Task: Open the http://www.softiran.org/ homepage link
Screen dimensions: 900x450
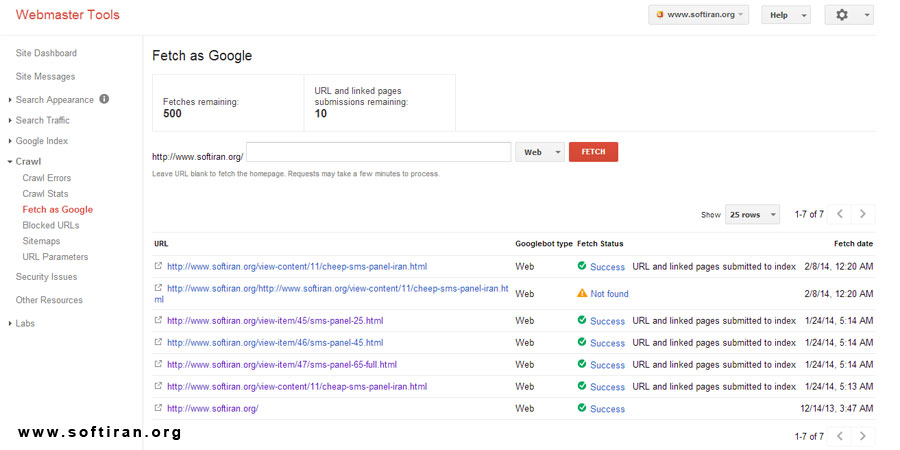Action: (213, 408)
